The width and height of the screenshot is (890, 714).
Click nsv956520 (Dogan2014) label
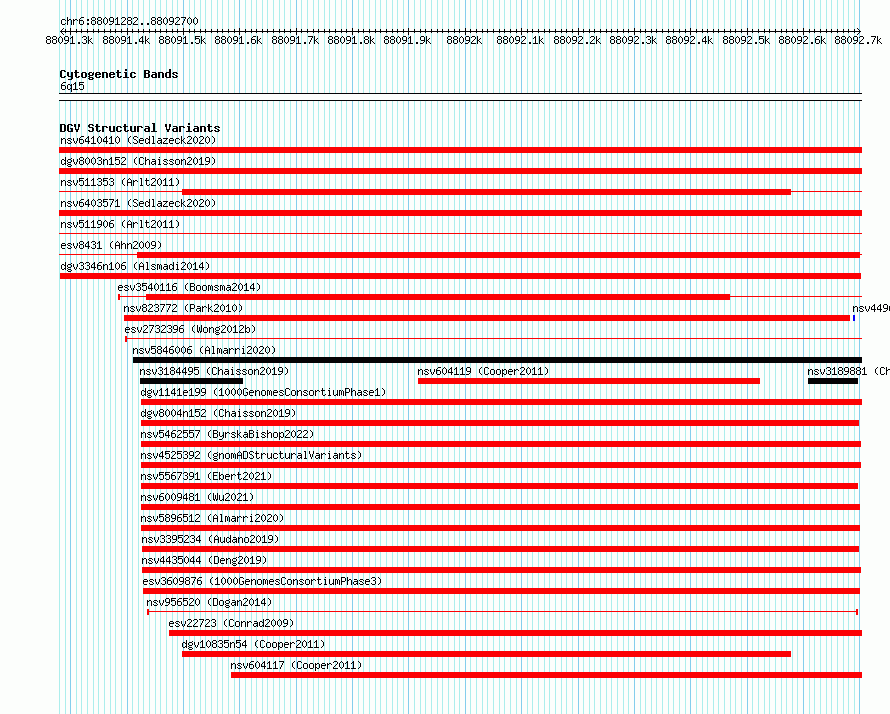pyautogui.click(x=209, y=602)
